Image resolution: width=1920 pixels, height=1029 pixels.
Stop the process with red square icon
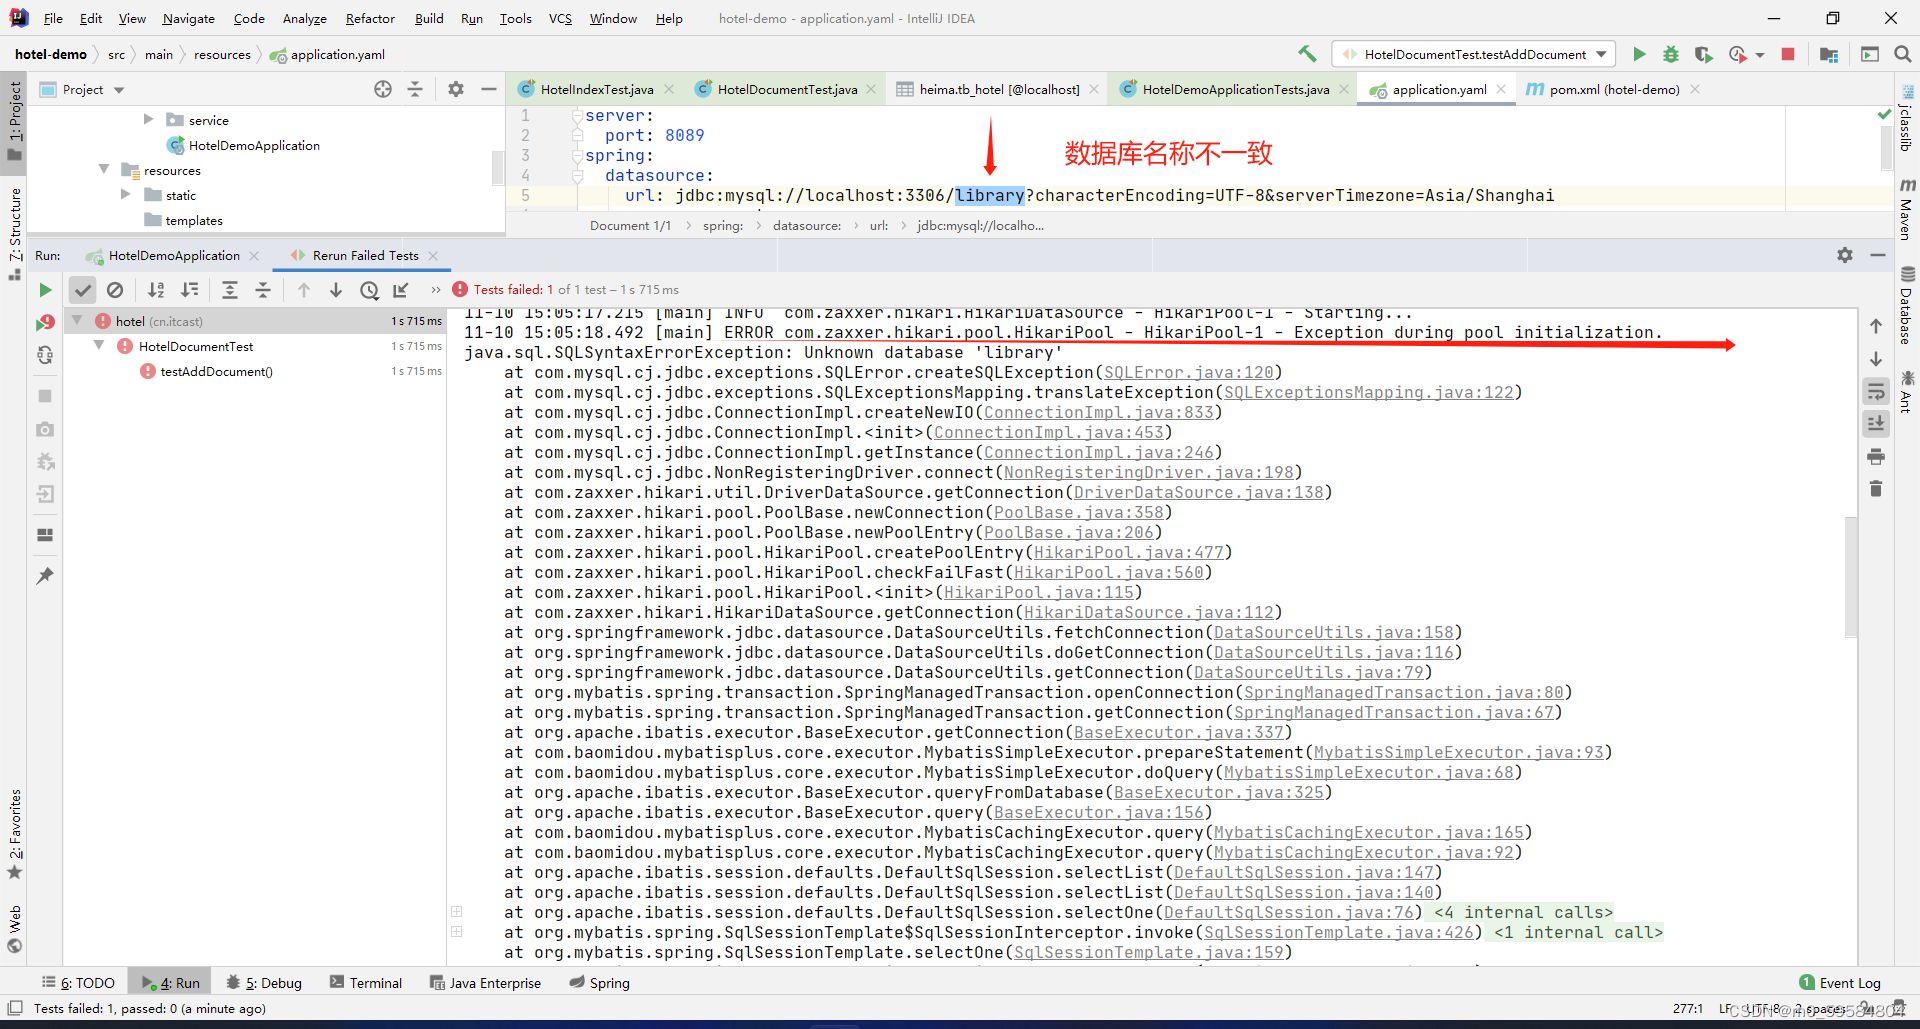(1789, 54)
